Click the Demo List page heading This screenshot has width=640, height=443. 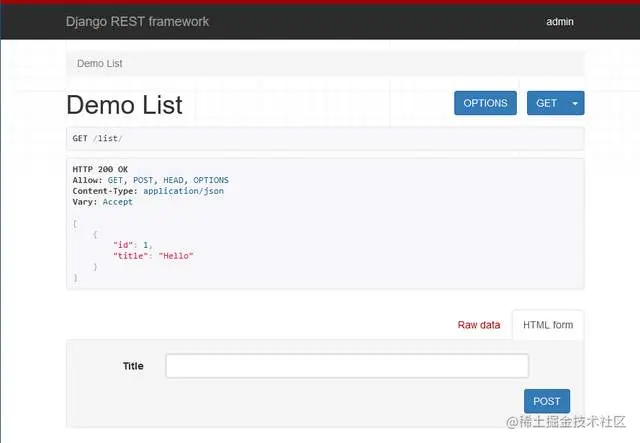124,105
